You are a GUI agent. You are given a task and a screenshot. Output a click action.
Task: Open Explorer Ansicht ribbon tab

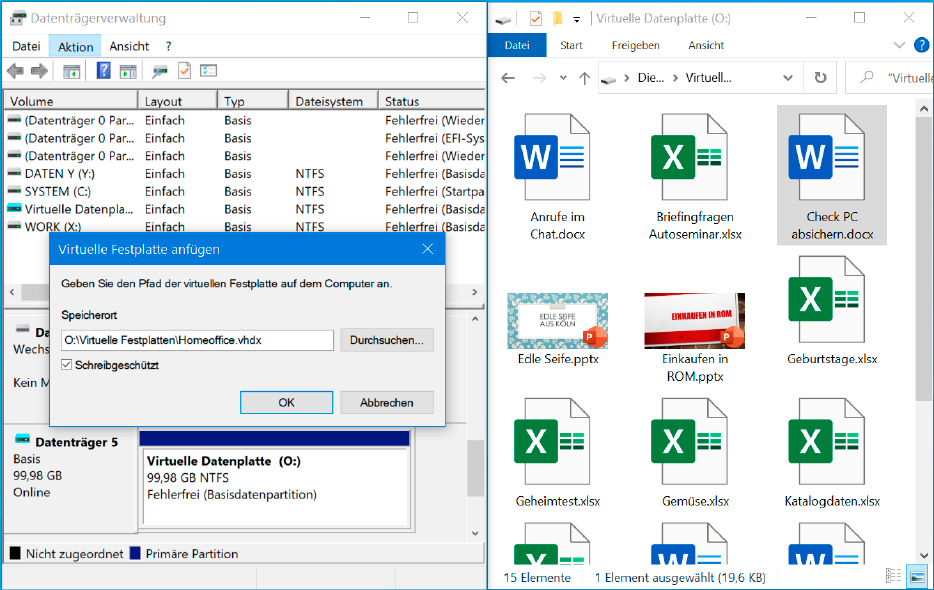point(706,45)
